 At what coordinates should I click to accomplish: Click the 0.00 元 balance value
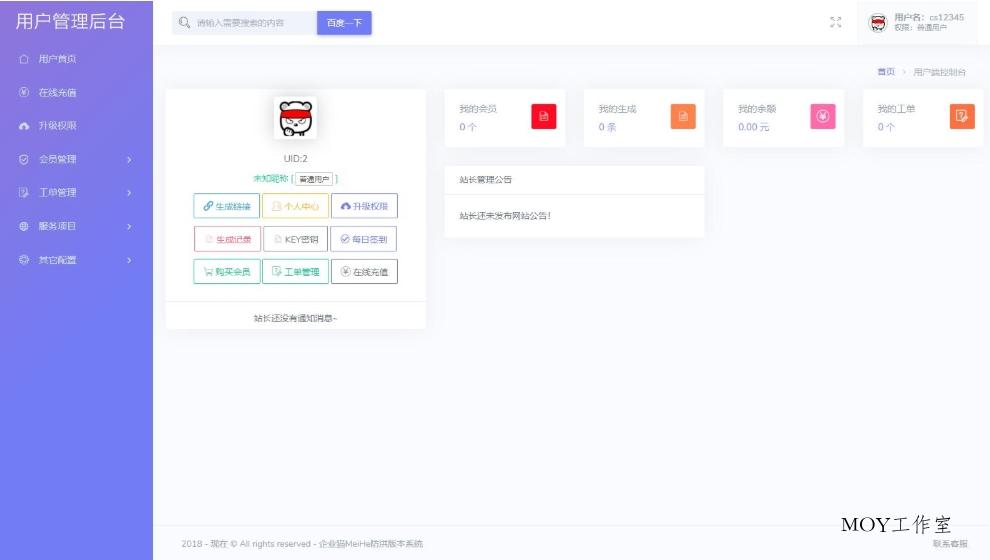753,127
